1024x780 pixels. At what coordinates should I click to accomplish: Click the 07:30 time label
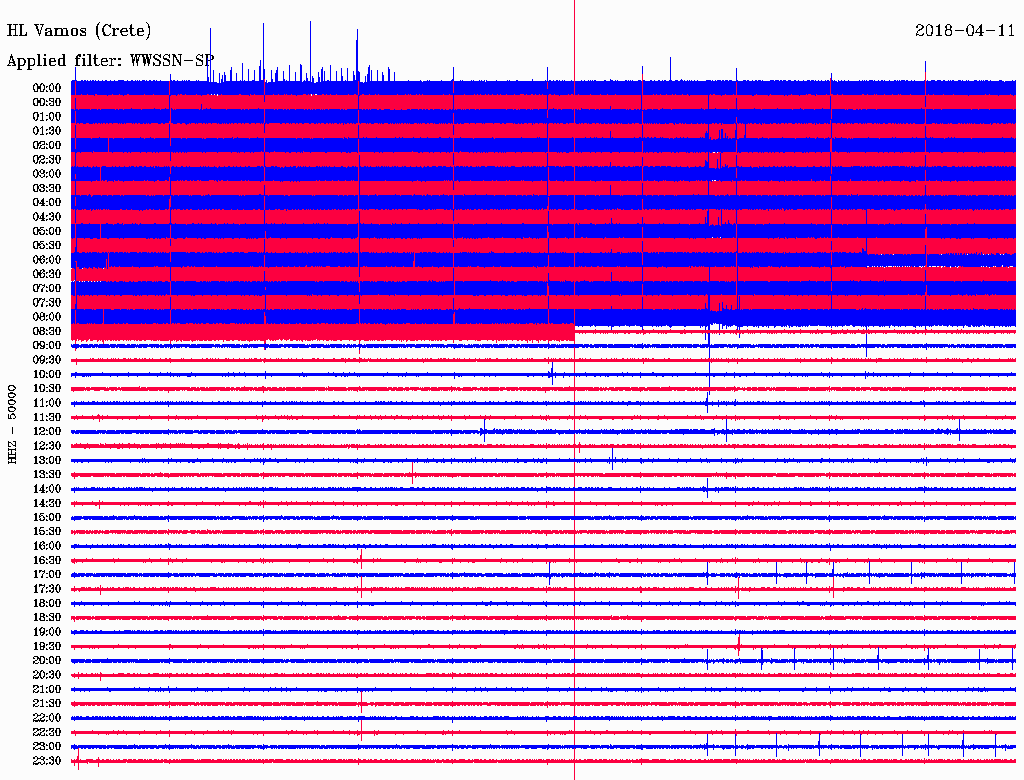click(47, 302)
